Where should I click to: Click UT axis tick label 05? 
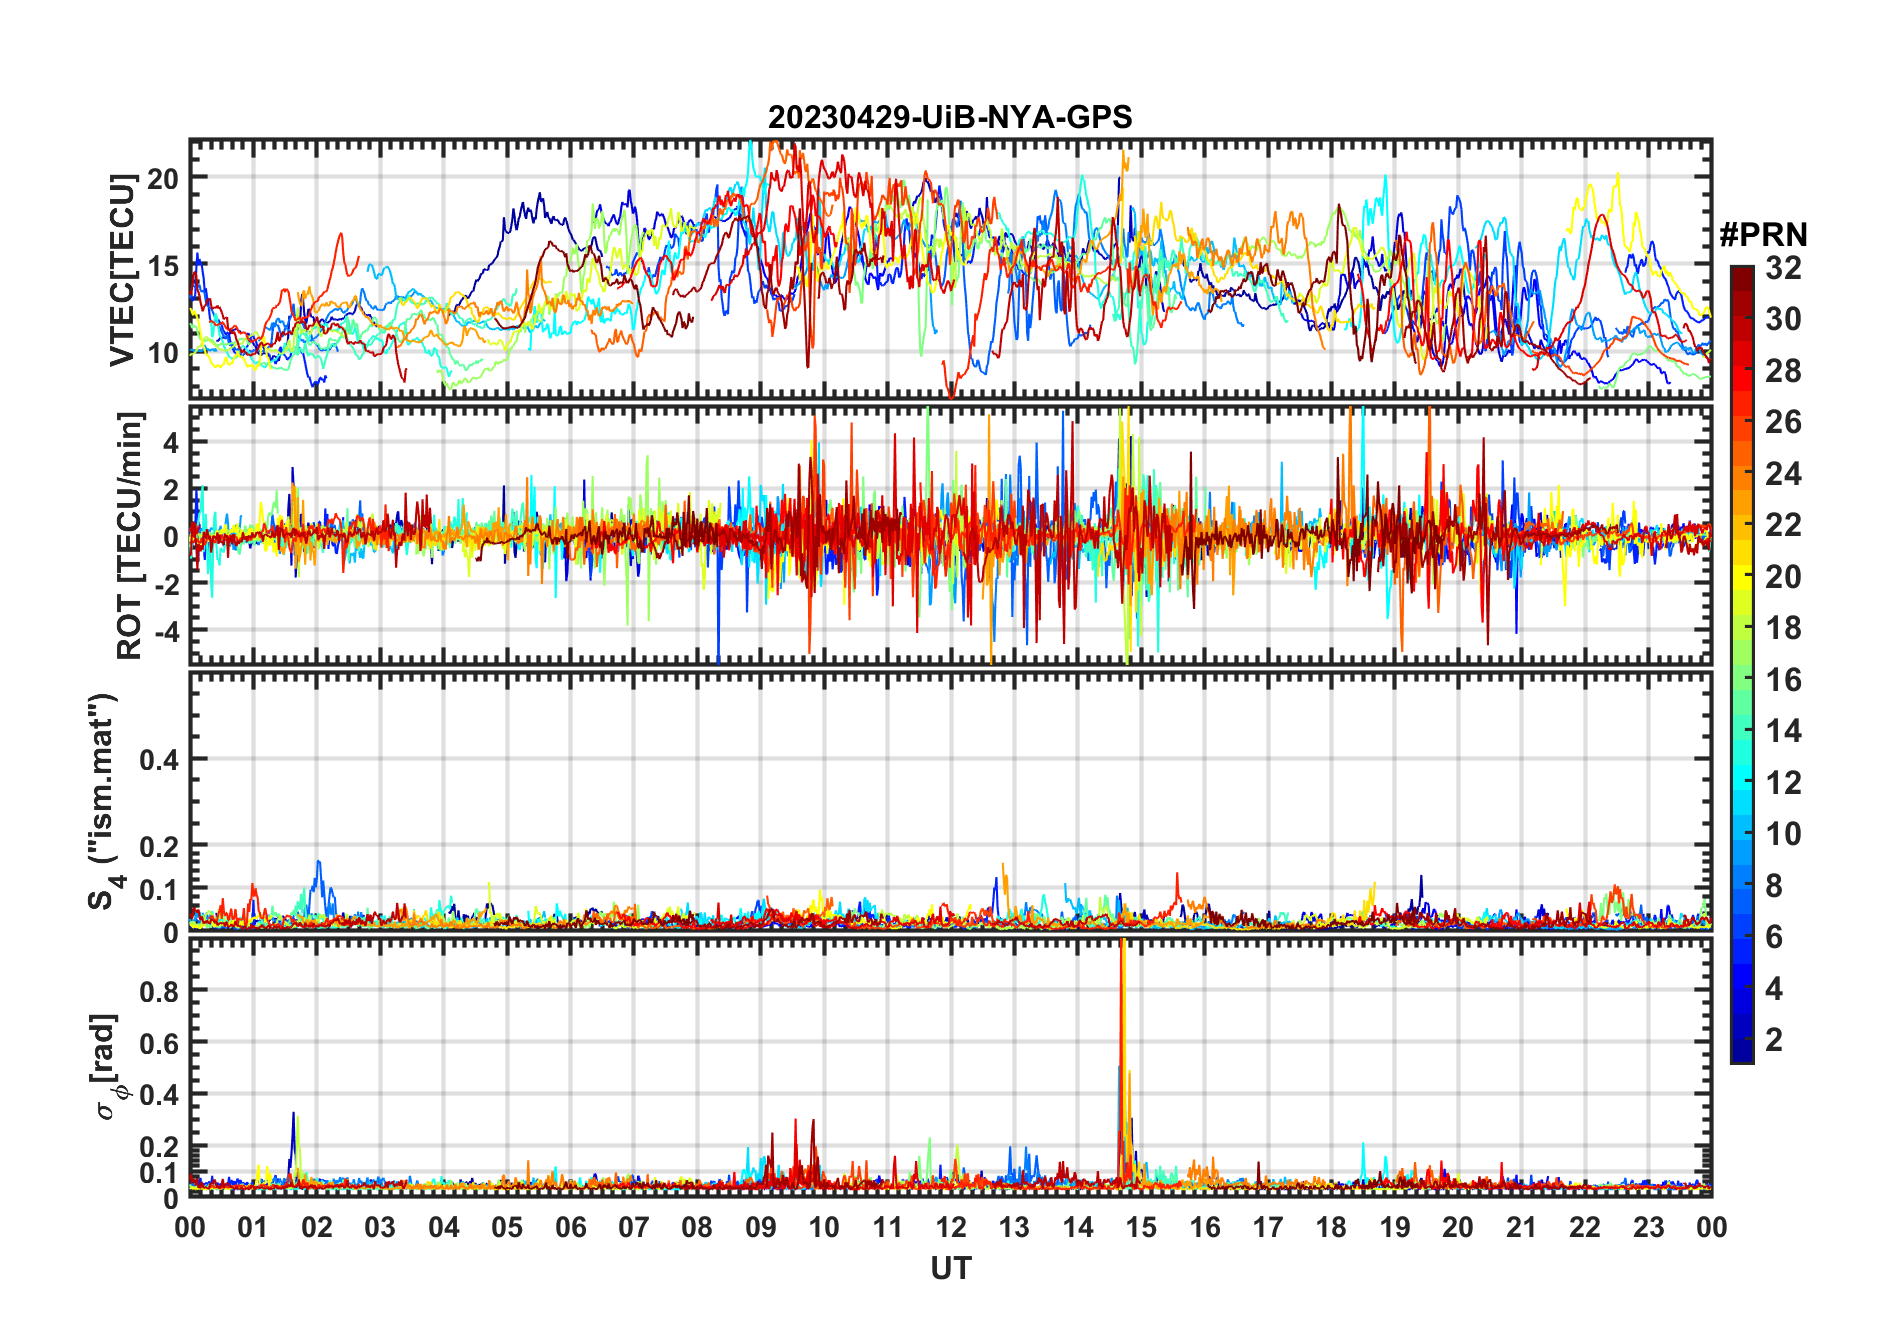pos(507,1227)
